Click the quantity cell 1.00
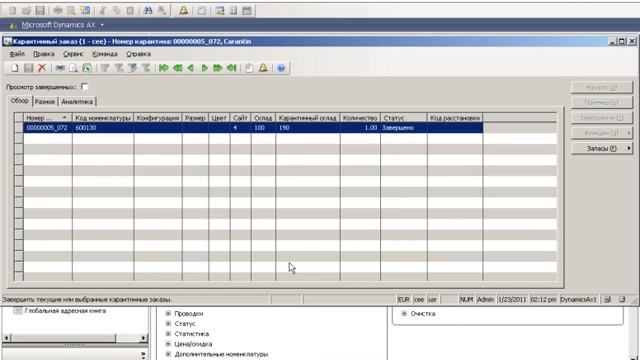Image resolution: width=640 pixels, height=360 pixels. pyautogui.click(x=360, y=128)
